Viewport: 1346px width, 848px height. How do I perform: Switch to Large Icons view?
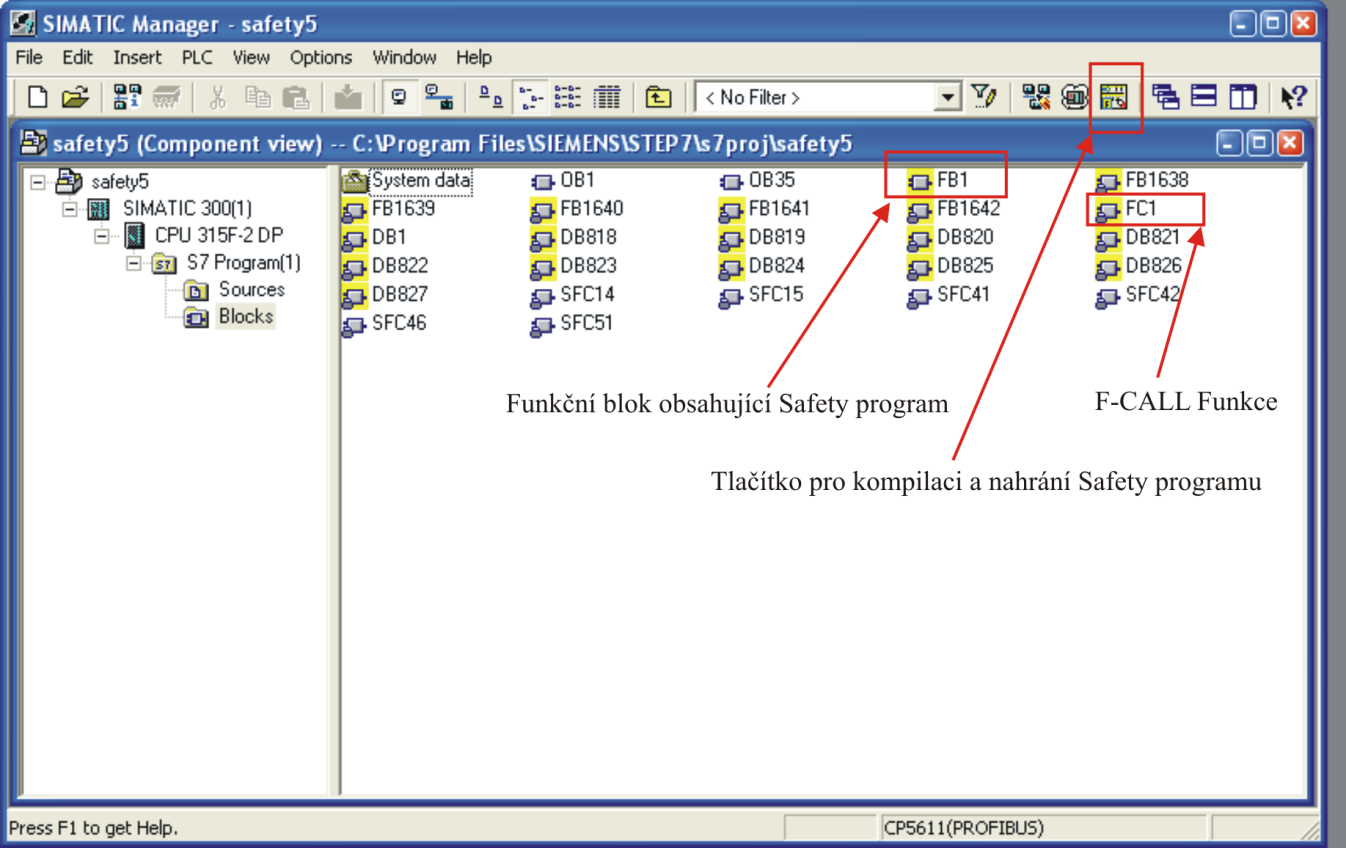(x=490, y=97)
